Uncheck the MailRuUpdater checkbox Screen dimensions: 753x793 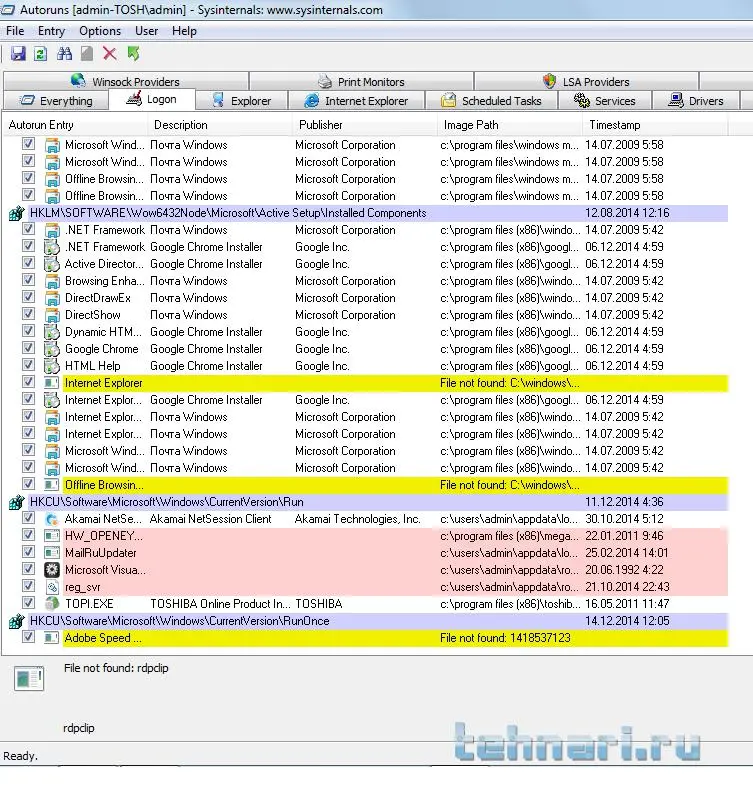tap(28, 552)
